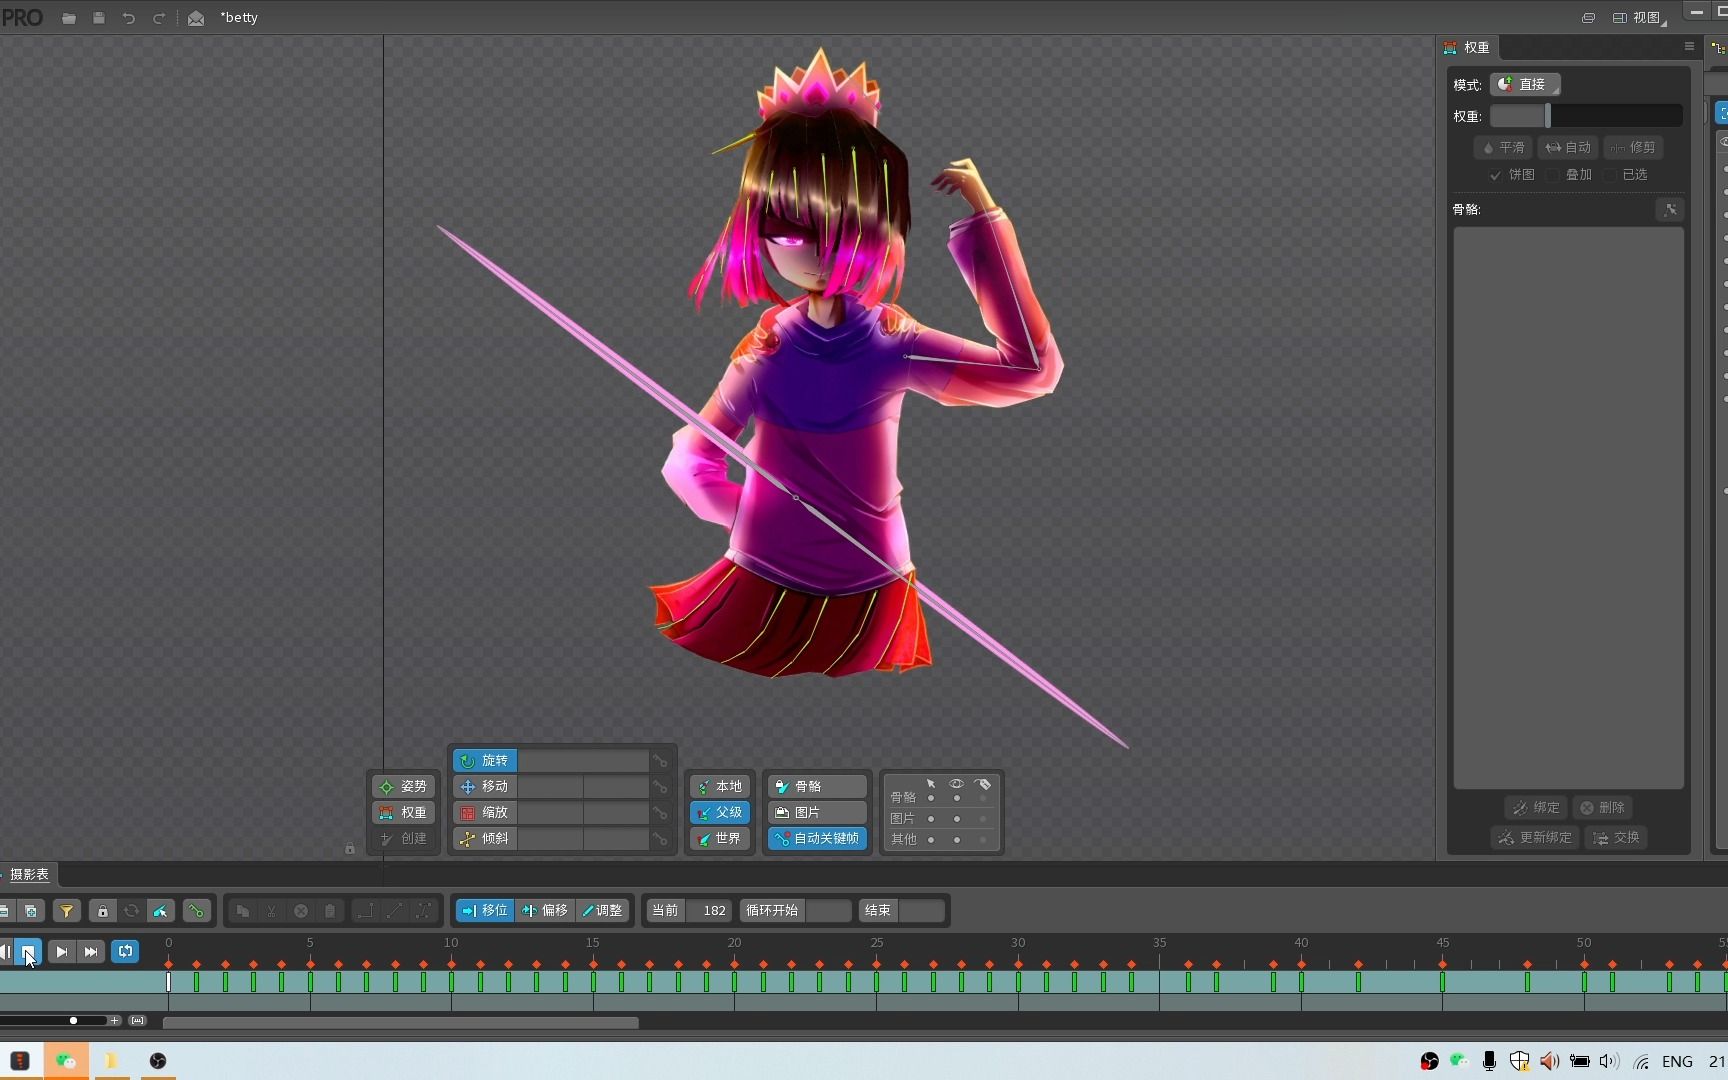Open project with the folder icon

69,18
